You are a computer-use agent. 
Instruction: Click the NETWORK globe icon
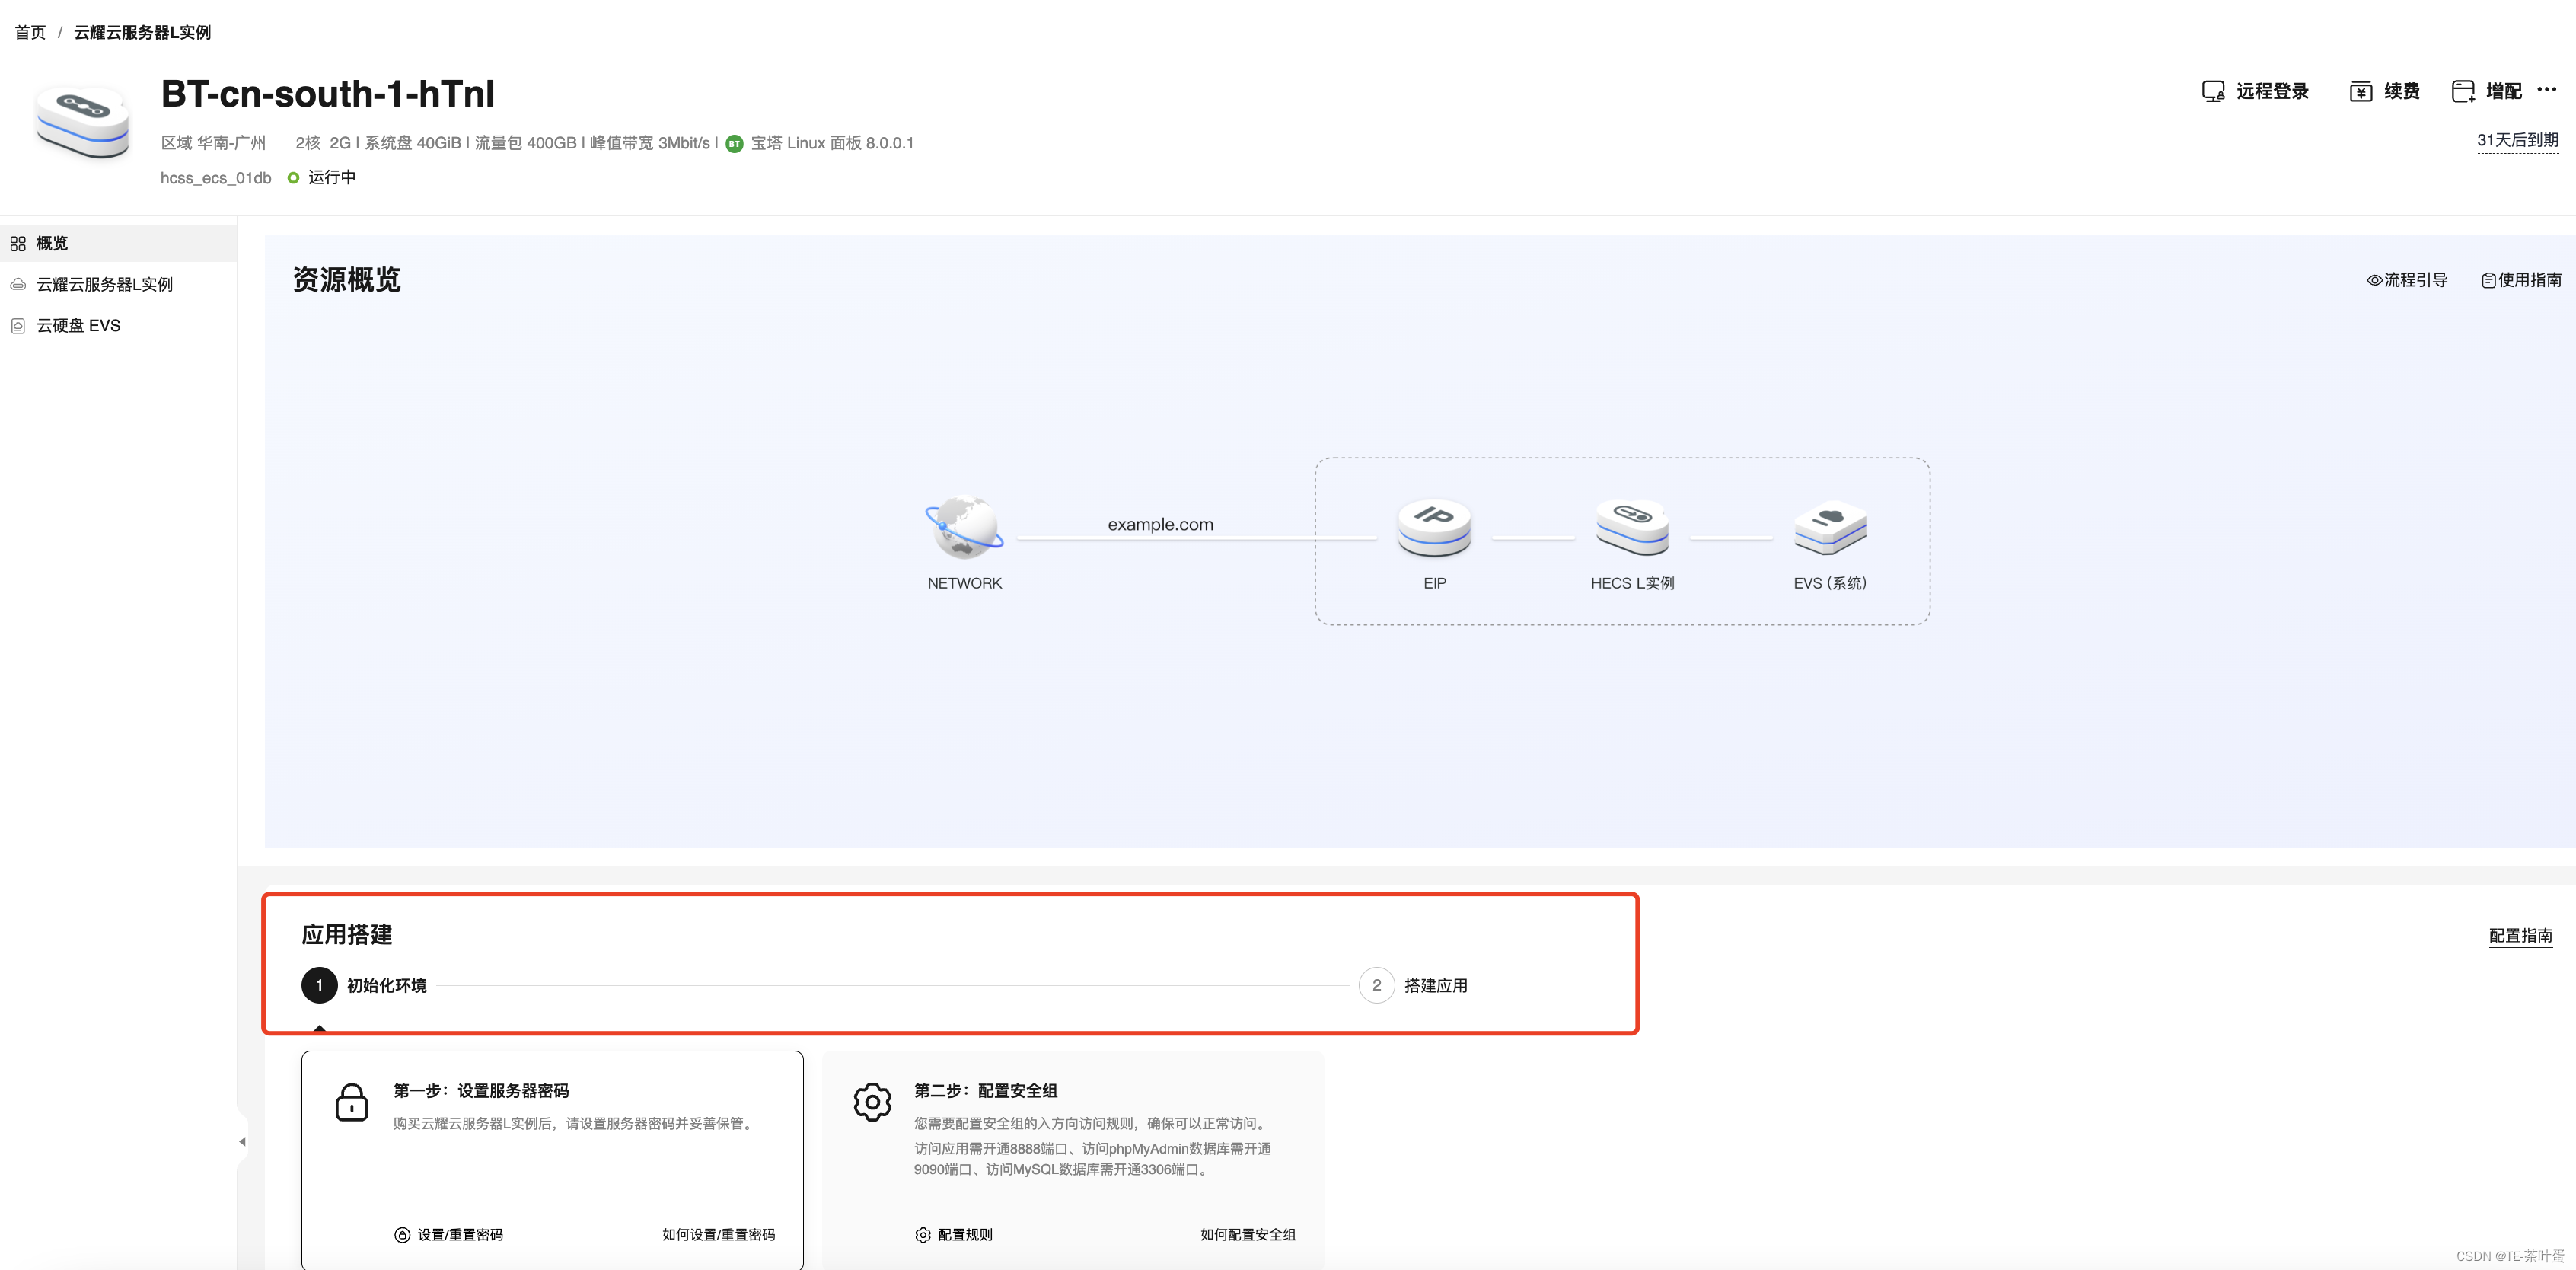(x=964, y=526)
